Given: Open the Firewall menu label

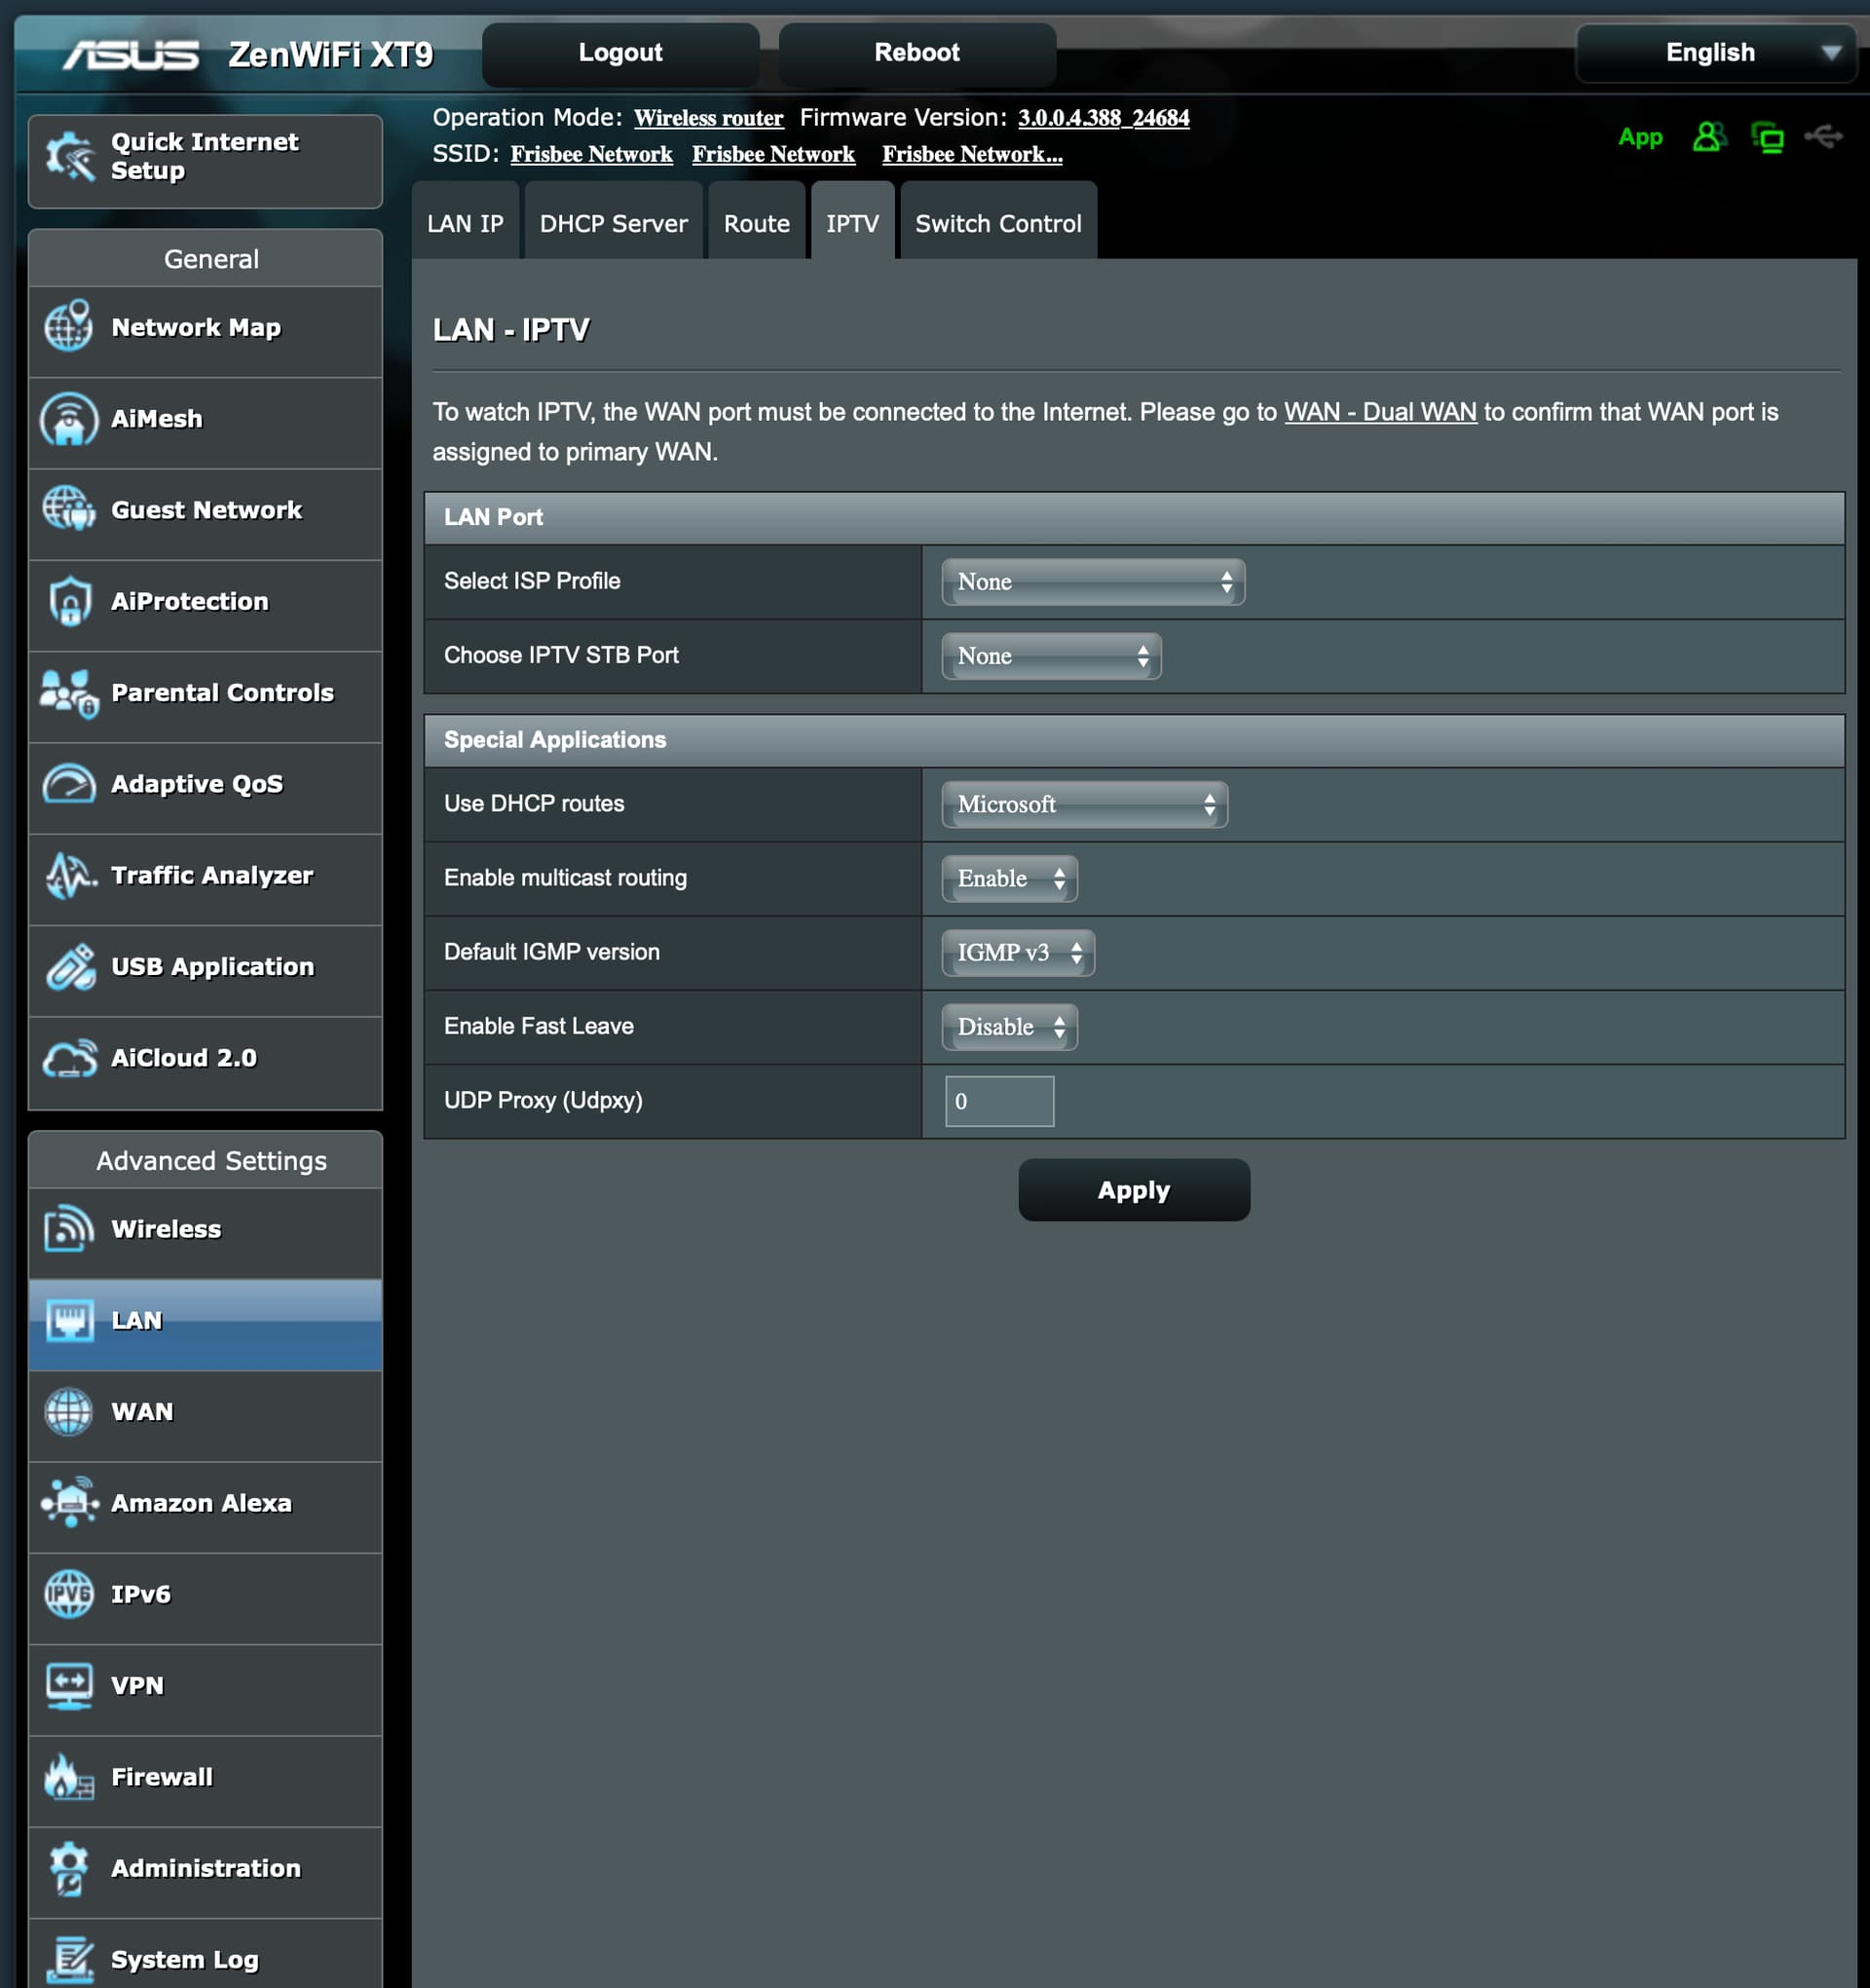Looking at the screenshot, I should click(162, 1777).
